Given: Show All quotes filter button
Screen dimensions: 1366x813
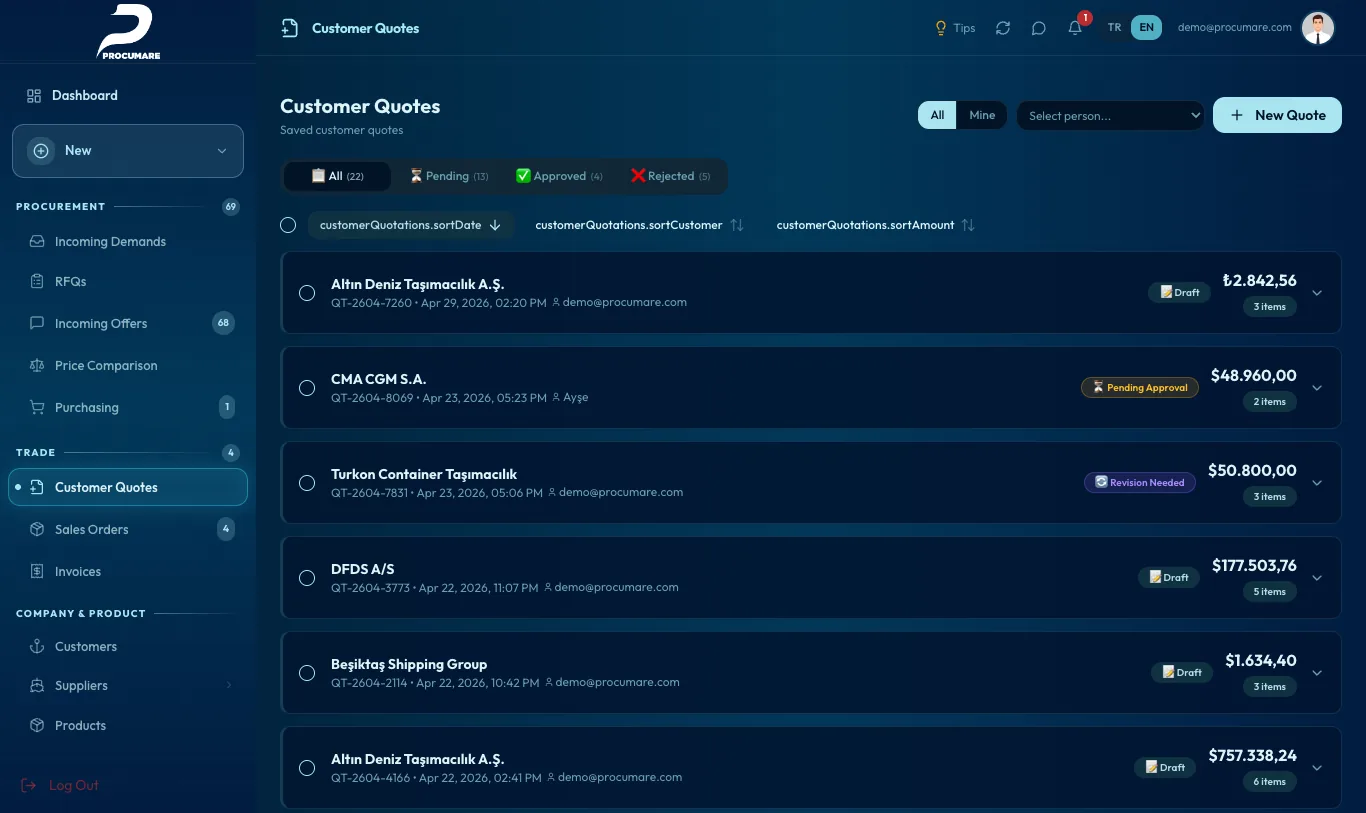Looking at the screenshot, I should click(x=937, y=115).
